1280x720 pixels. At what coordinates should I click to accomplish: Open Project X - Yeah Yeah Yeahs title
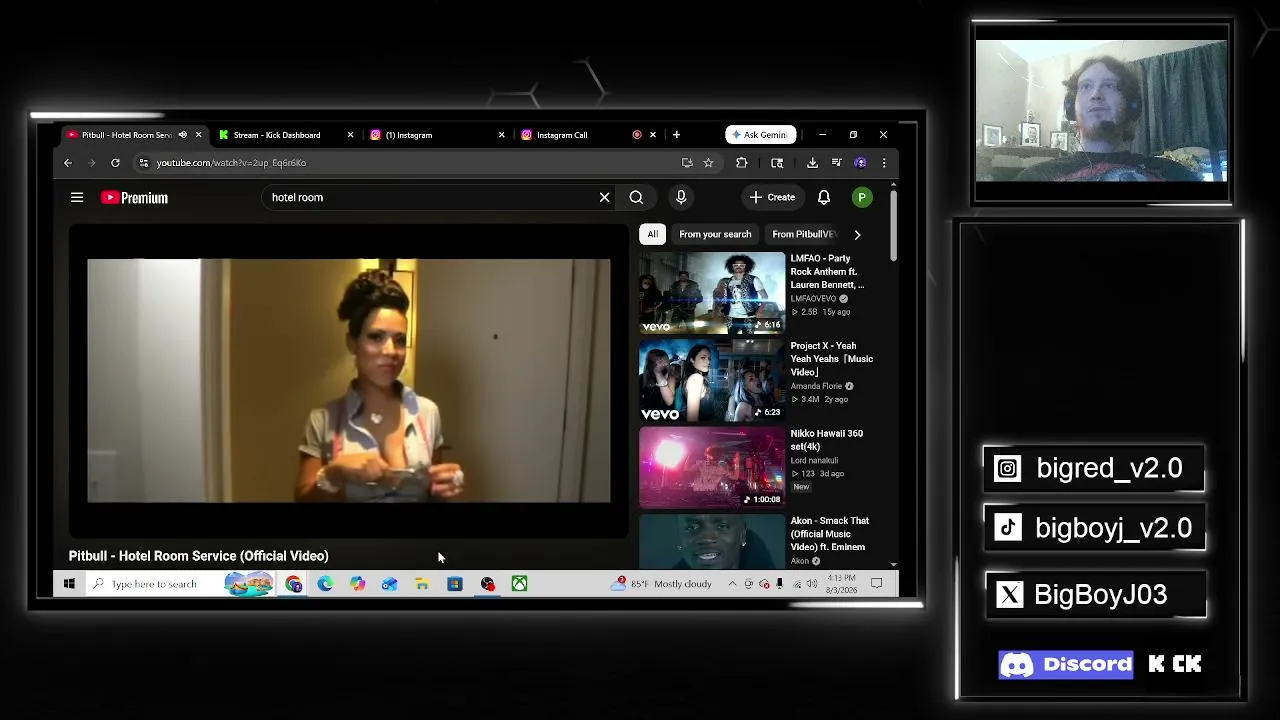coord(831,359)
